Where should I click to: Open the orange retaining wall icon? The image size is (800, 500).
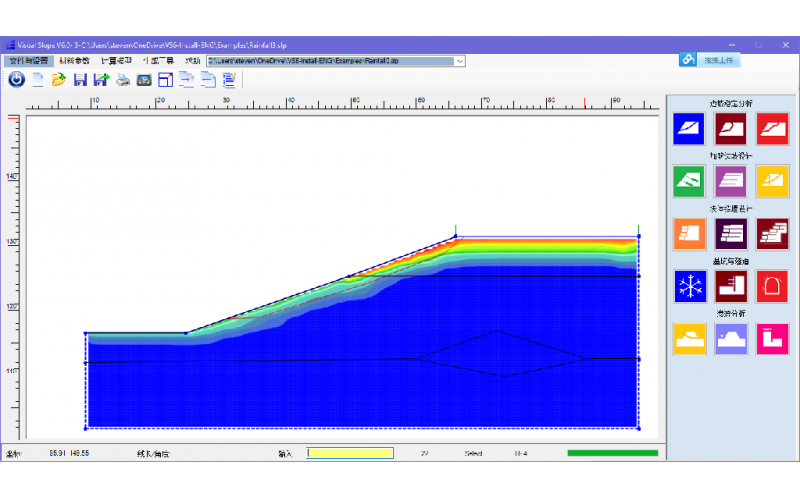click(x=689, y=233)
